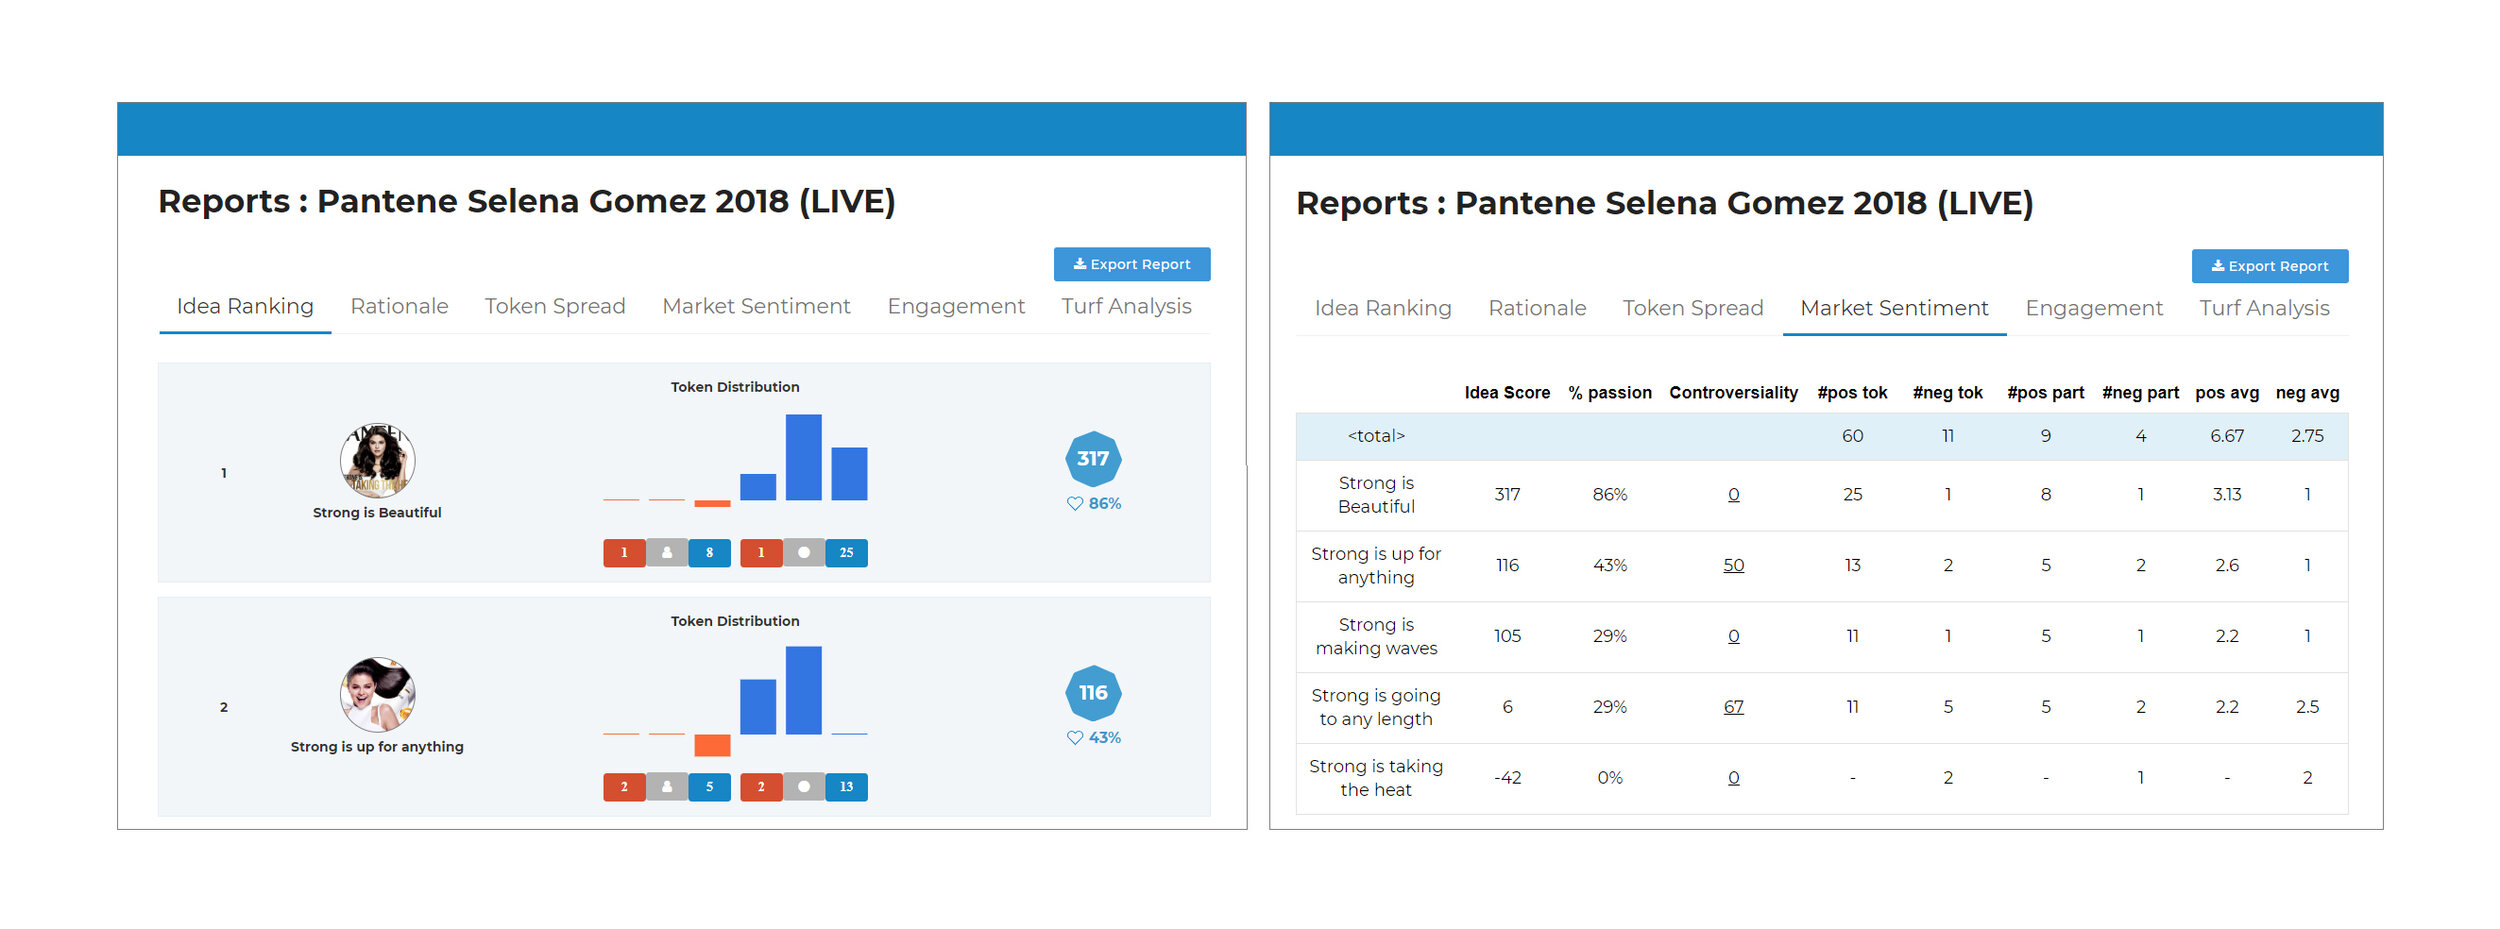Open the Strong is Beautiful idea thumbnail
The width and height of the screenshot is (2500, 929).
[377, 460]
